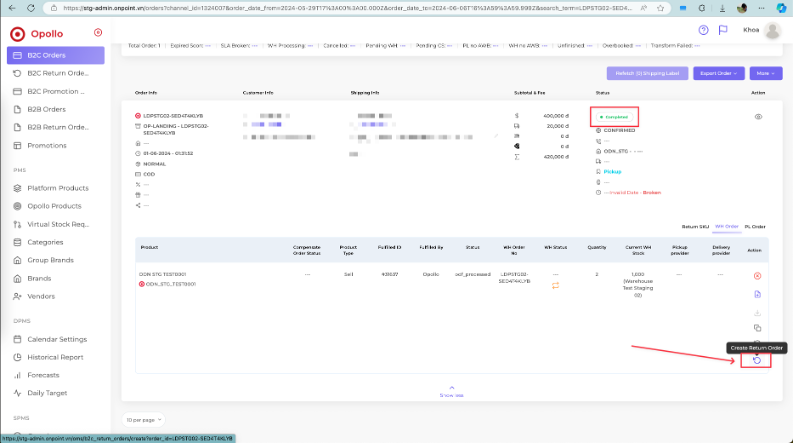The image size is (794, 444).
Task: View order details with eye icon
Action: pos(758,117)
